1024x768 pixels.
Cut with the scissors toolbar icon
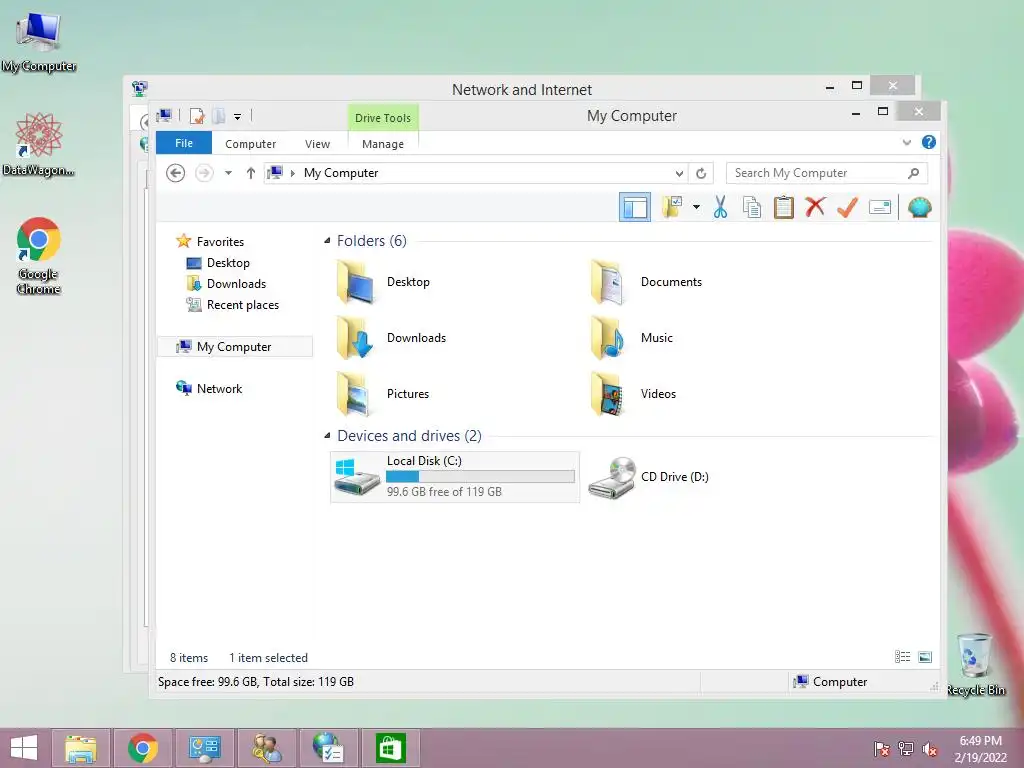point(720,208)
